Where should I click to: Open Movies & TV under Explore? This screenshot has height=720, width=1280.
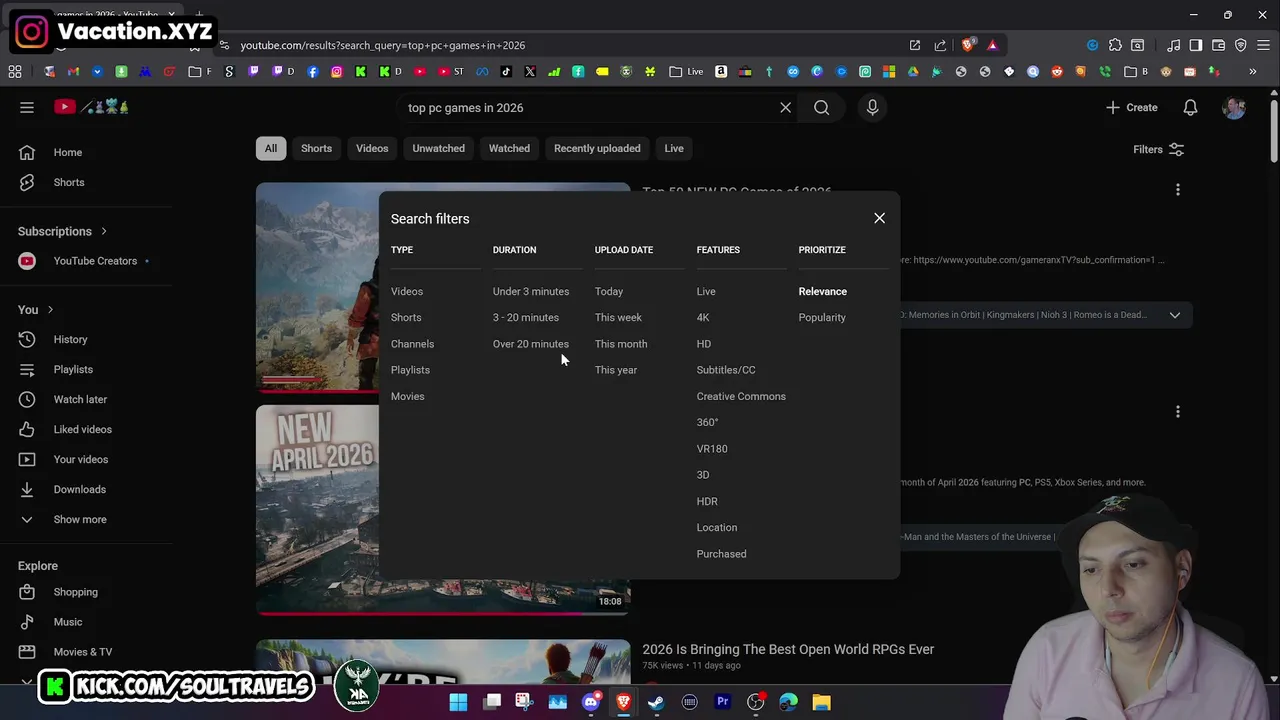tap(83, 652)
